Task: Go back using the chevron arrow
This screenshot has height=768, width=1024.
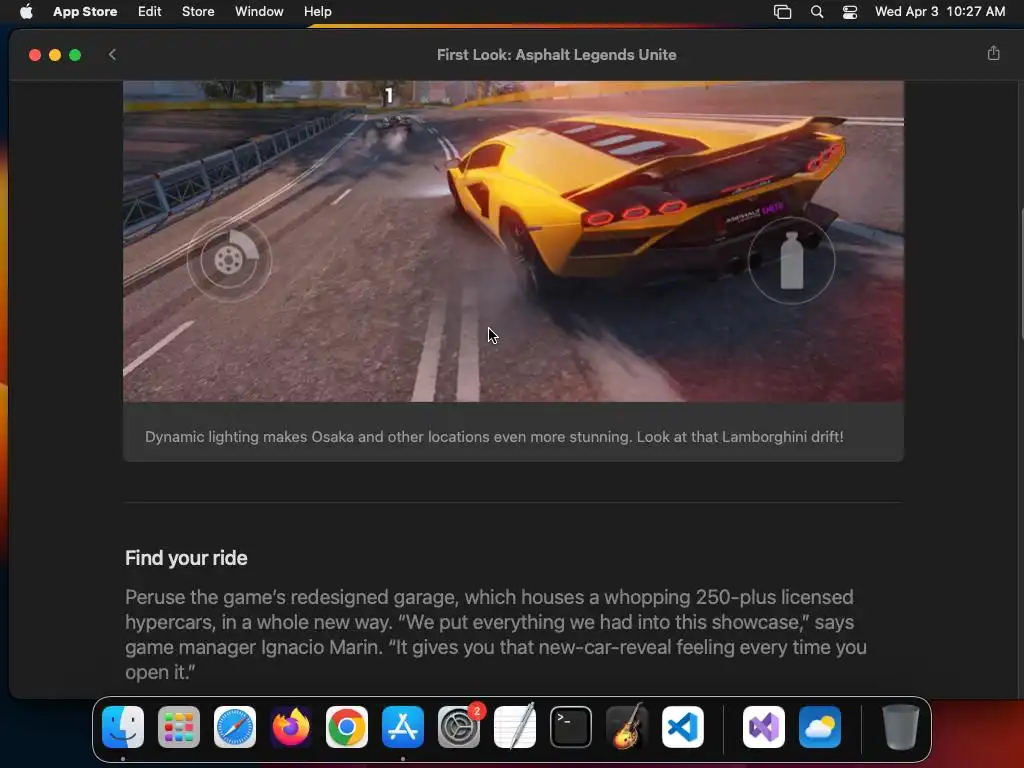Action: point(112,55)
